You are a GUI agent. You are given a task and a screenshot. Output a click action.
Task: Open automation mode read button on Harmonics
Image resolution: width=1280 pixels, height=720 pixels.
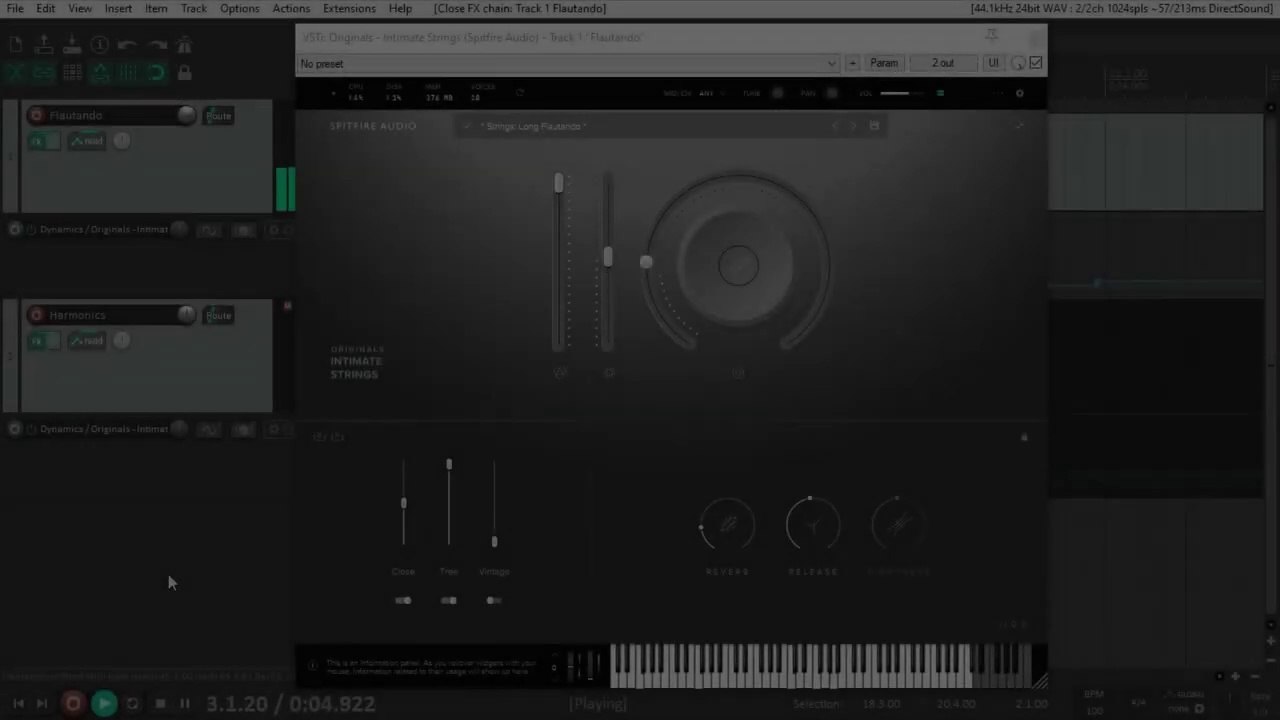[88, 341]
